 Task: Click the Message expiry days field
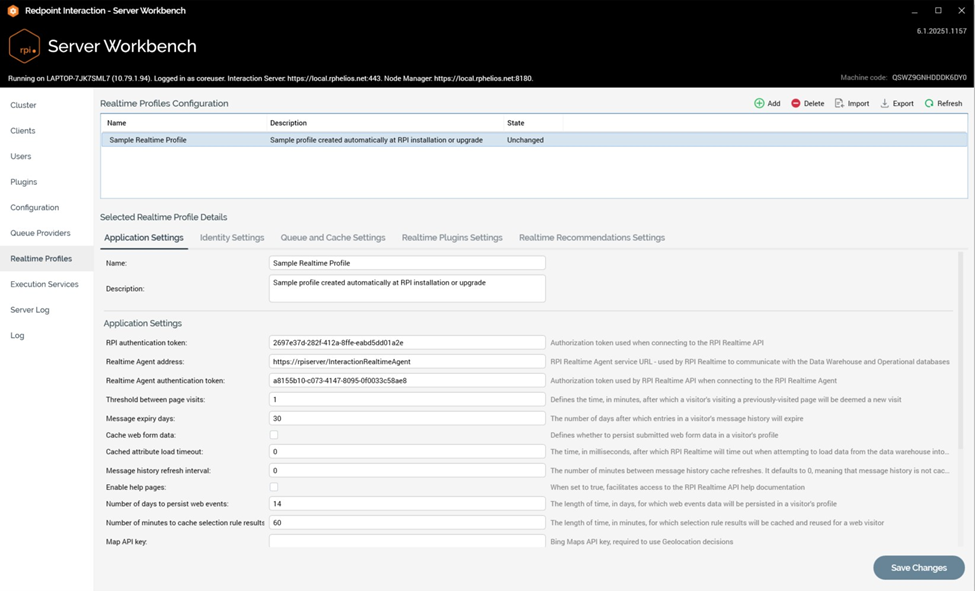[407, 418]
